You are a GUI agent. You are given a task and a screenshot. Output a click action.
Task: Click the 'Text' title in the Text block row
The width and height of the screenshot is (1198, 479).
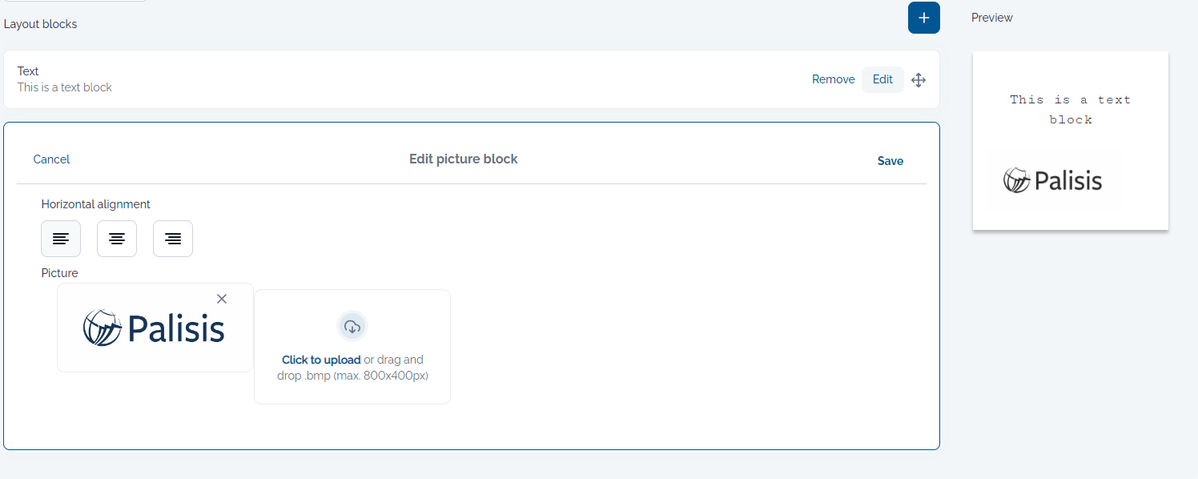pos(28,71)
